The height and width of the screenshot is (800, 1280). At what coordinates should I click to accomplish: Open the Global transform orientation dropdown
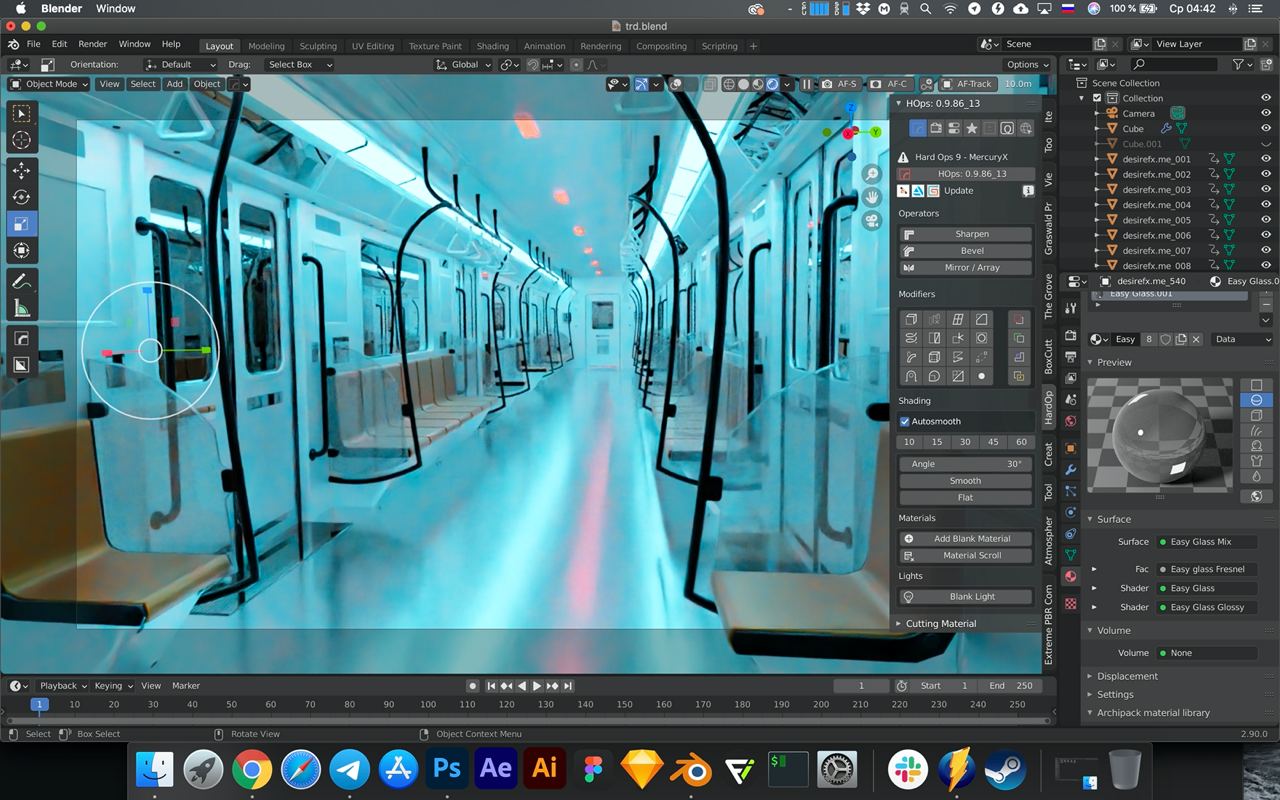tap(464, 65)
